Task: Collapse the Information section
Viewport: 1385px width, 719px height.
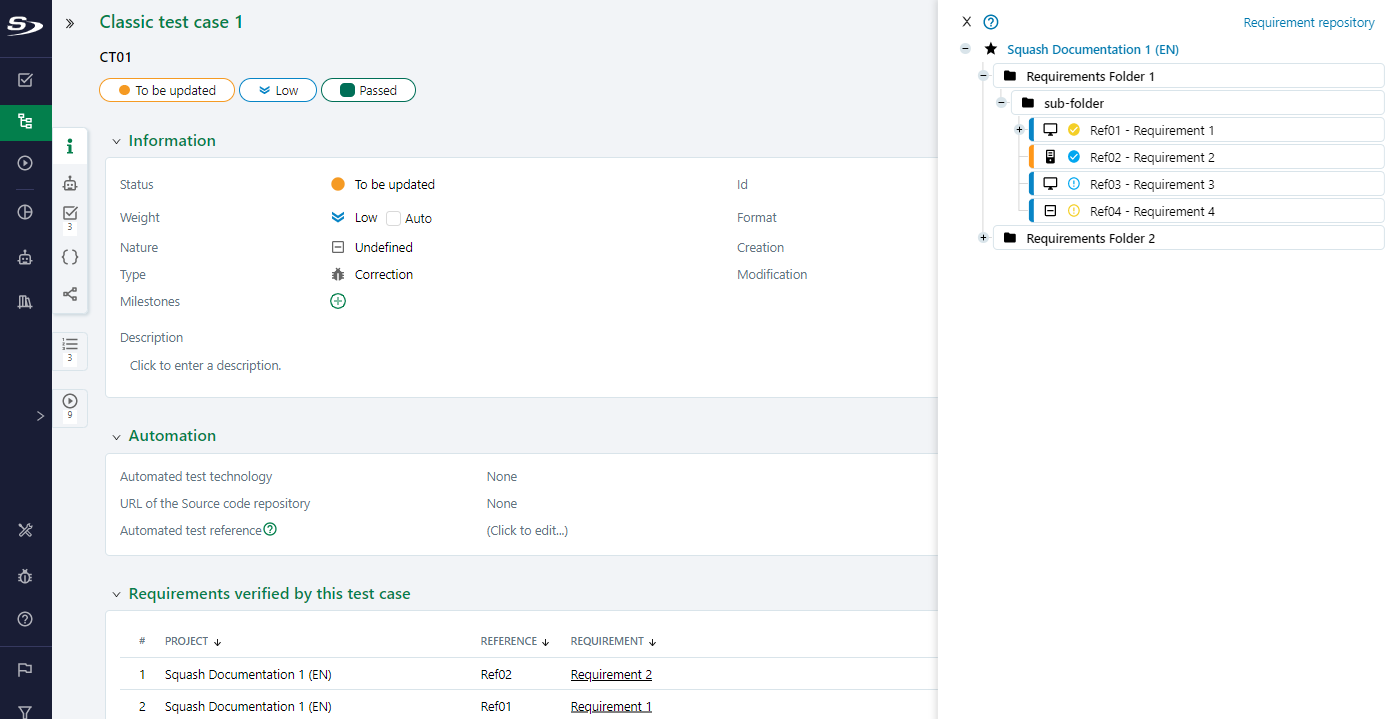Action: point(116,140)
